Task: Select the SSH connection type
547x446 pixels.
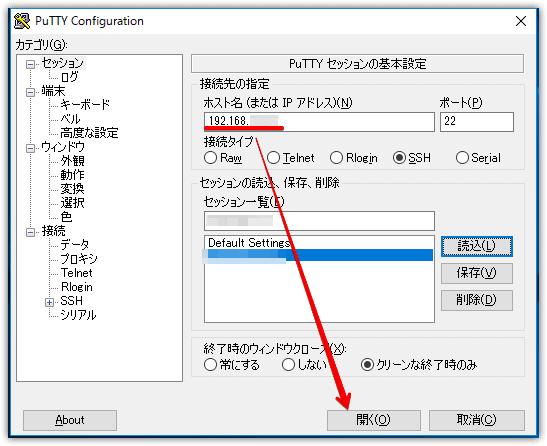Action: [399, 158]
